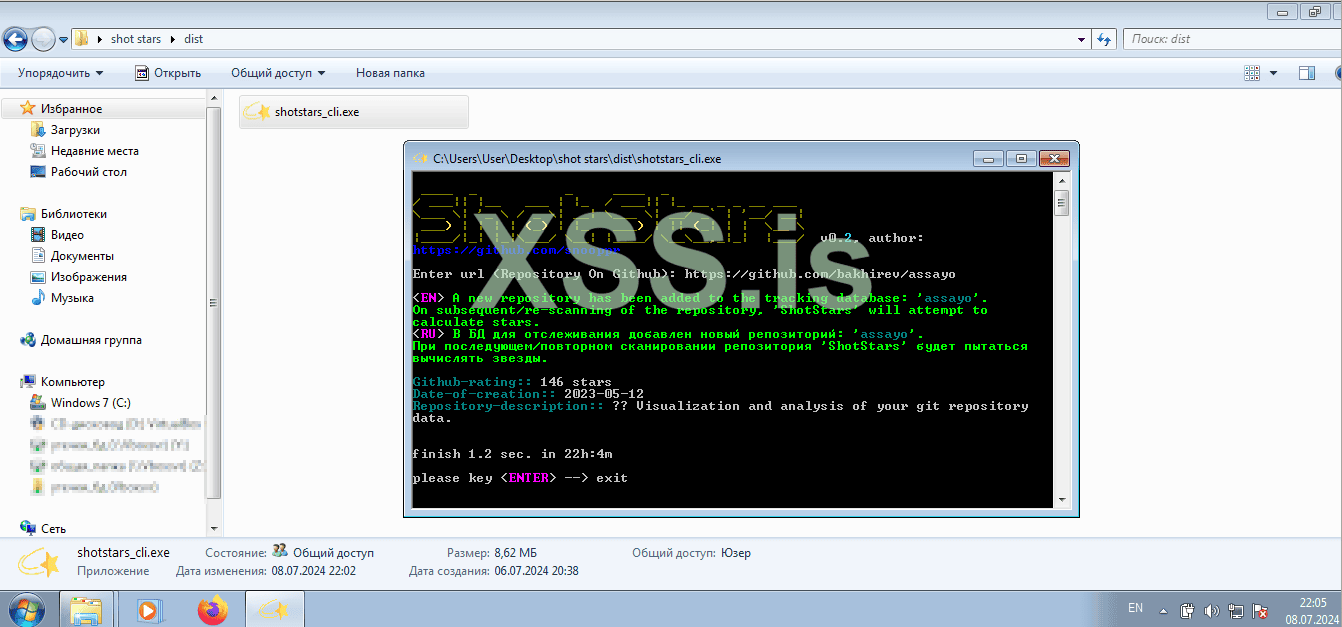Open the recent locations dropdown arrow
This screenshot has width=1342, height=627.
tap(63, 40)
